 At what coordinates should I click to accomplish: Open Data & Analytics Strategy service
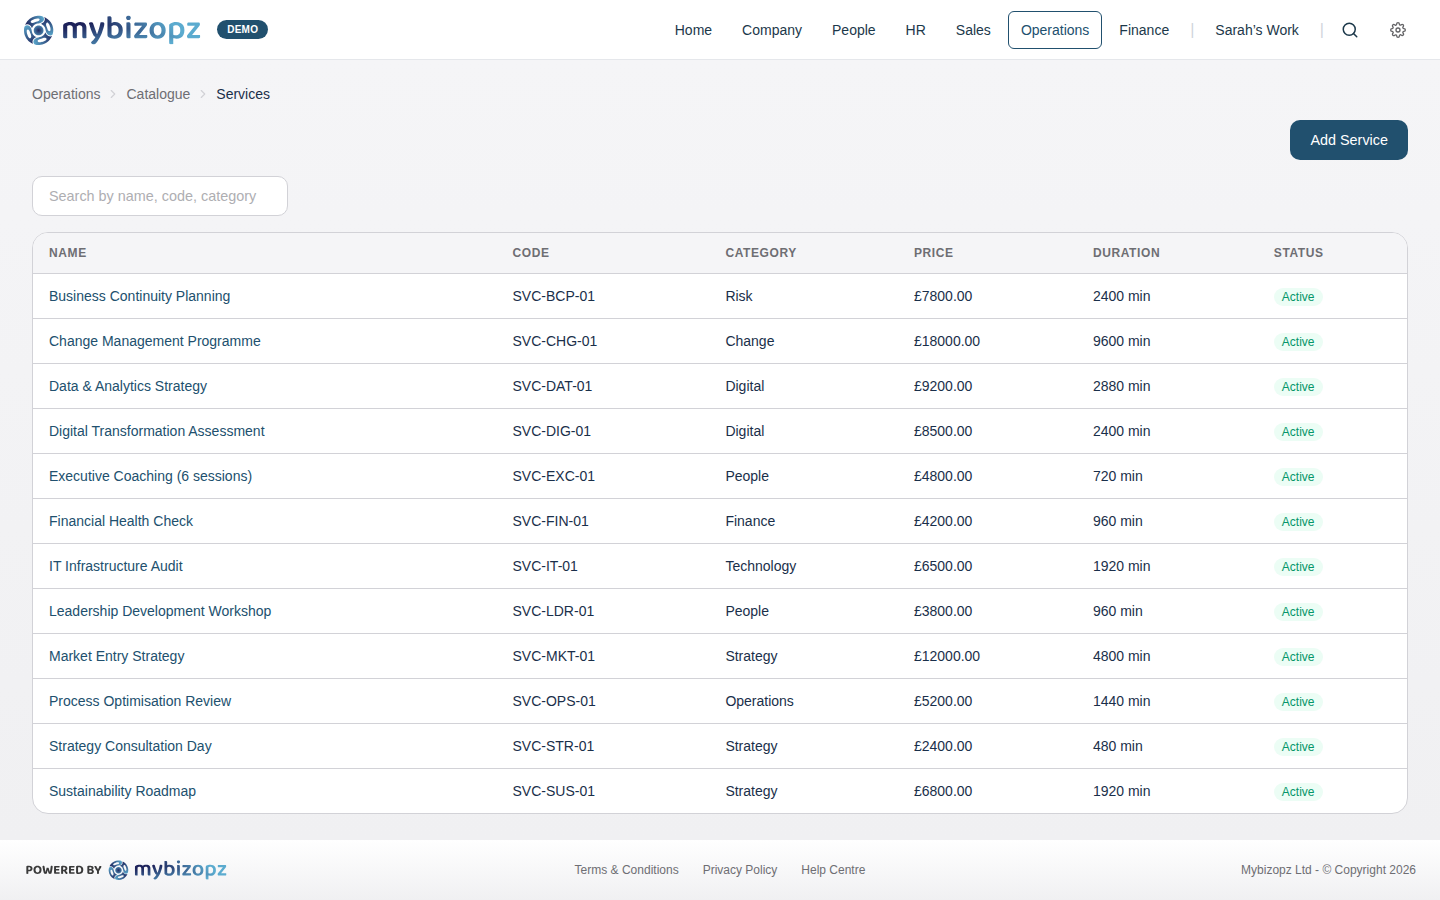coord(128,386)
